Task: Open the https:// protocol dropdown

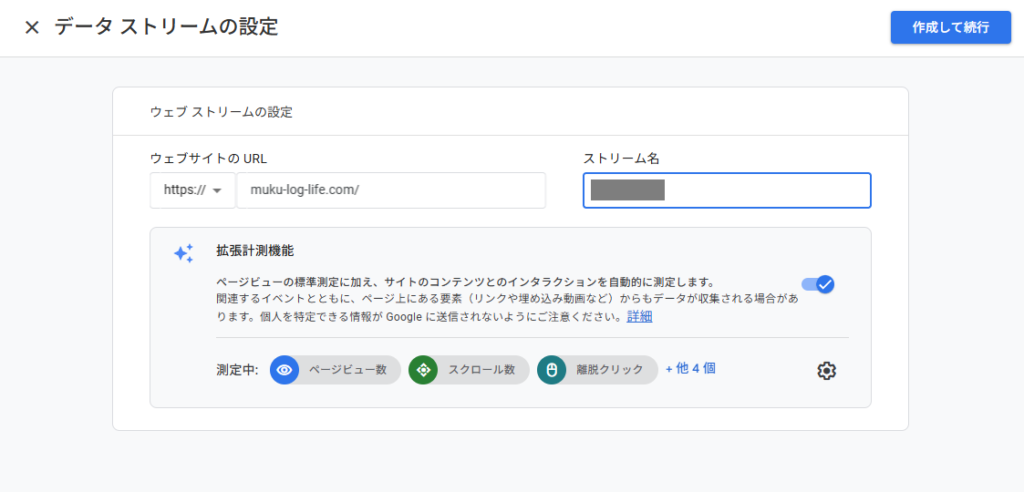Action: (193, 191)
